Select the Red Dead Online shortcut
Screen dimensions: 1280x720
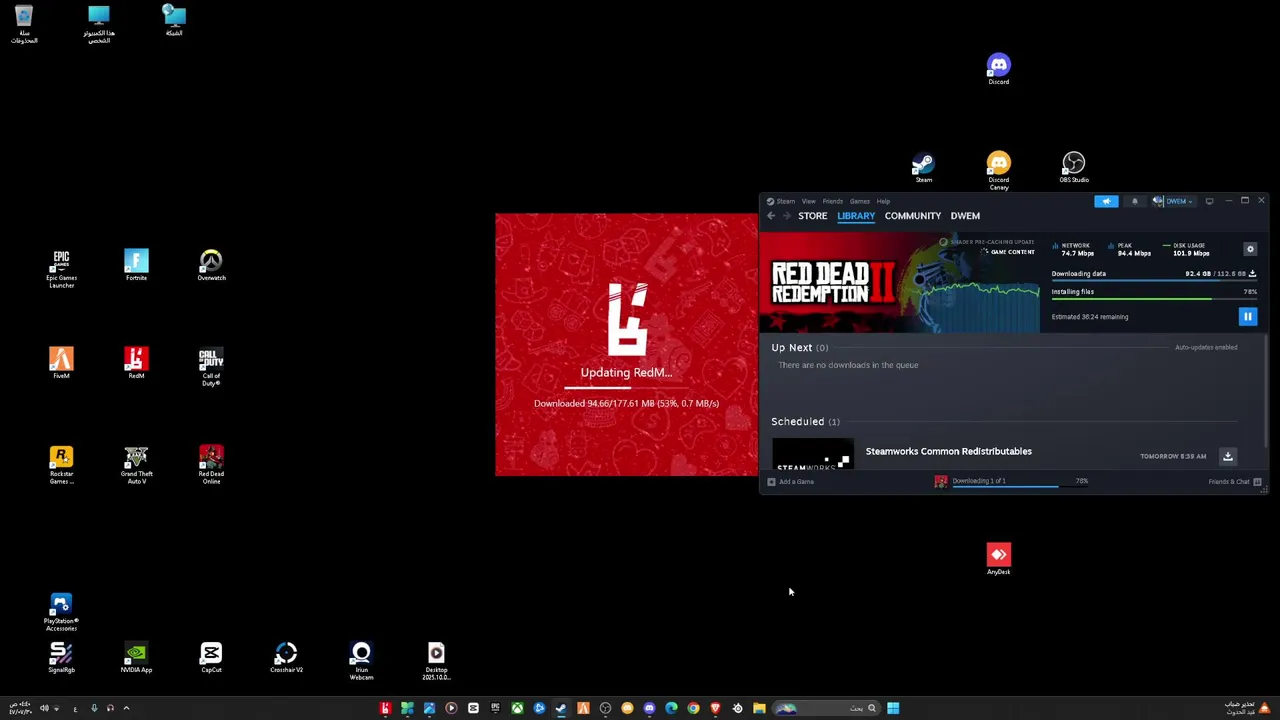211,466
